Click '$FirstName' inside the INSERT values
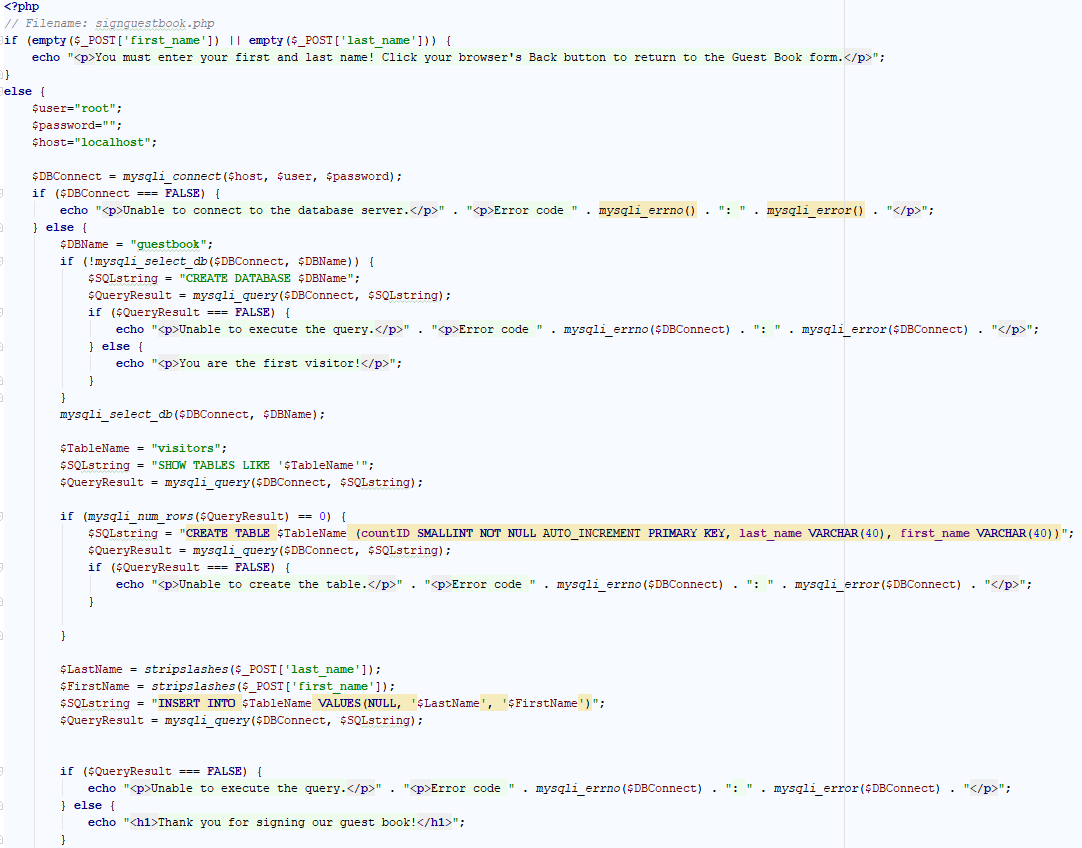 (542, 703)
